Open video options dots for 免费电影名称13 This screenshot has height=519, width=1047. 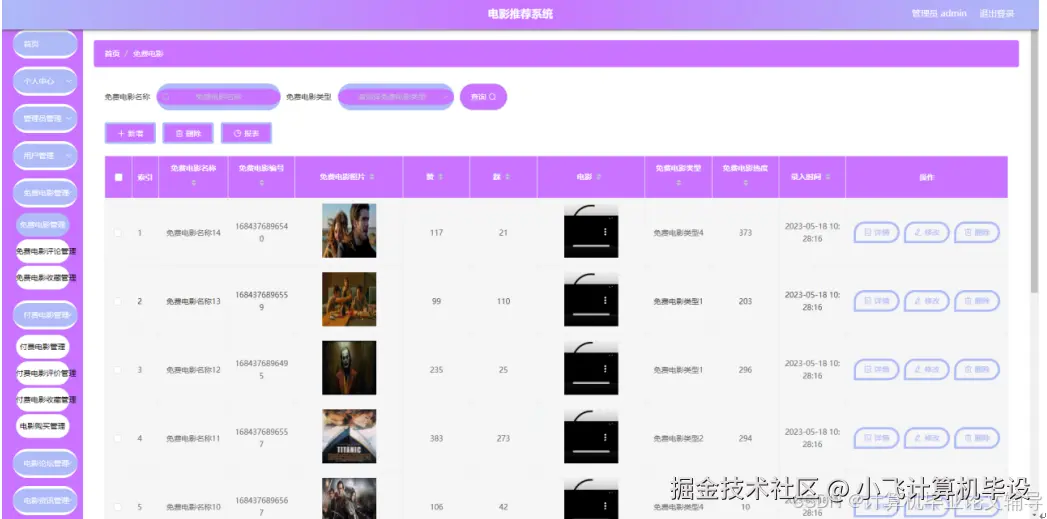[x=606, y=301]
